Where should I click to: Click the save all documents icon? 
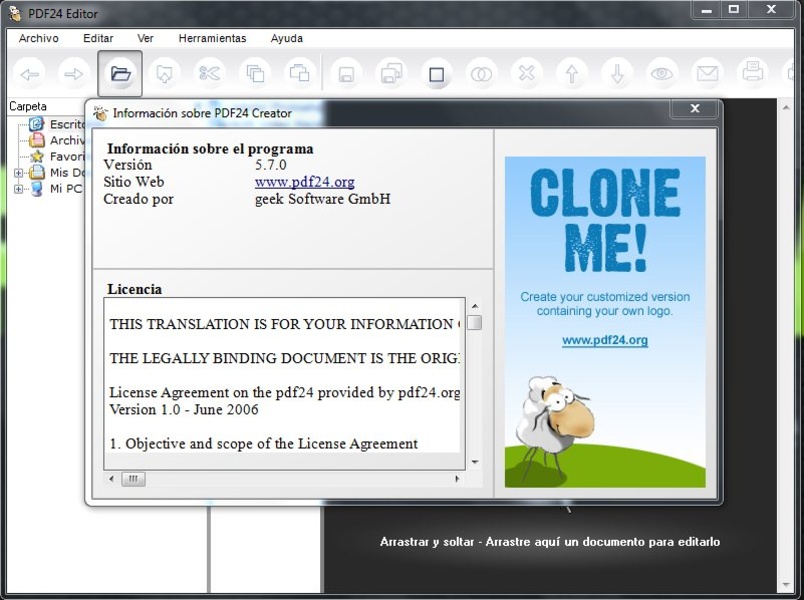pos(391,74)
